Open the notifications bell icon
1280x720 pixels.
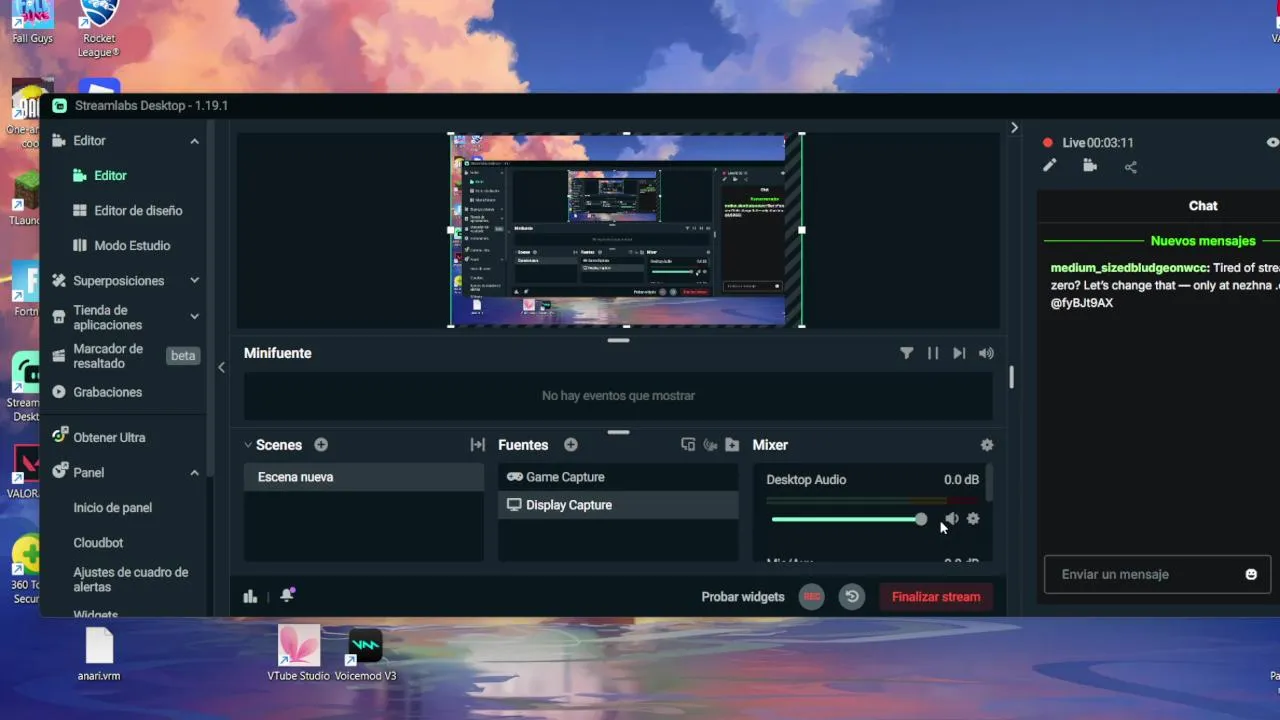click(287, 596)
